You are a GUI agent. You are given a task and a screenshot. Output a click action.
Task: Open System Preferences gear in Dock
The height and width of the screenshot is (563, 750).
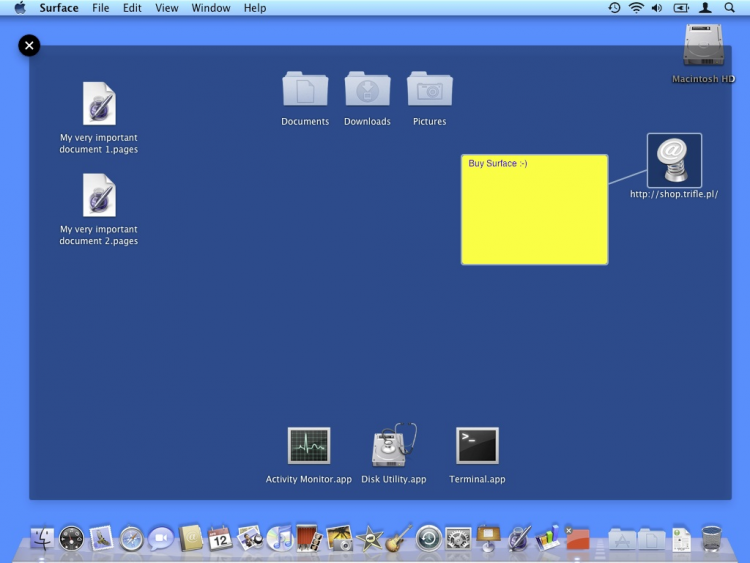click(x=458, y=539)
